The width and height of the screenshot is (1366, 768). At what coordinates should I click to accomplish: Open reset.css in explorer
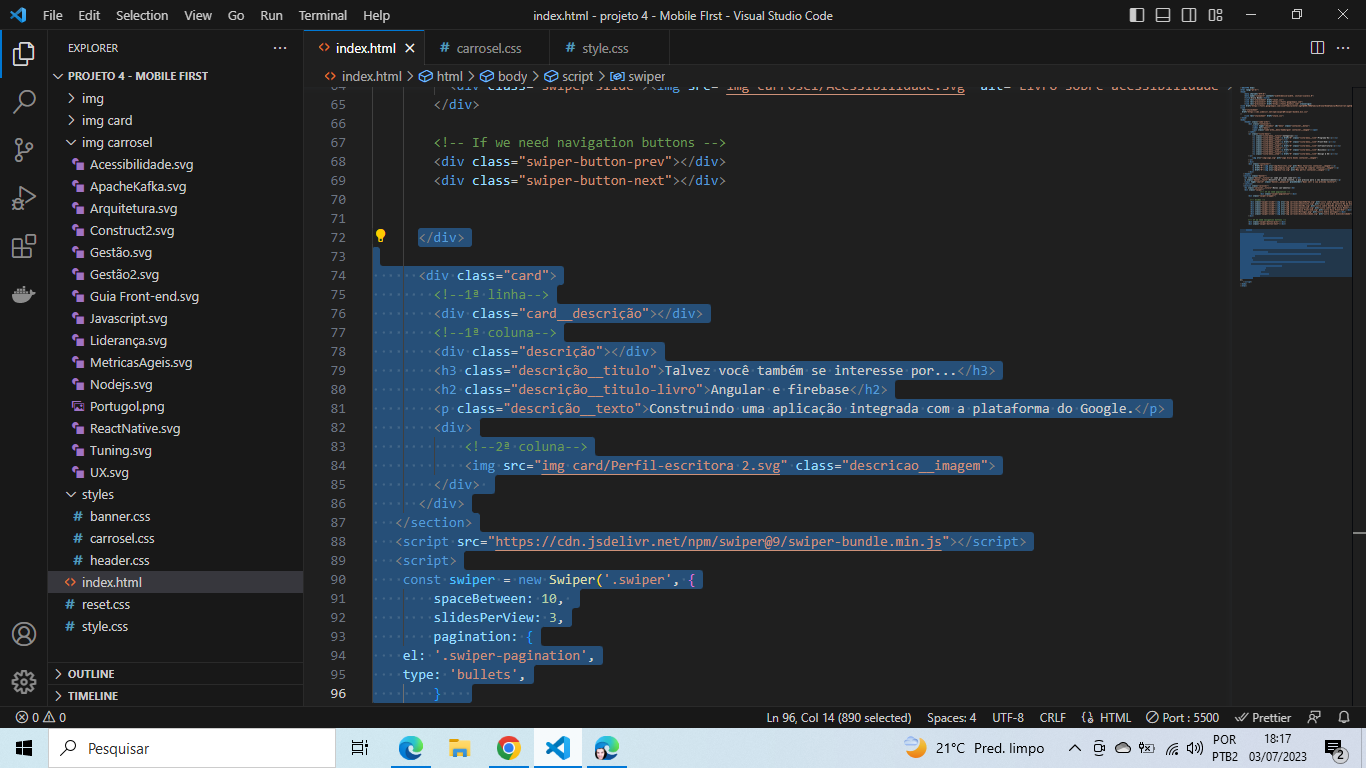click(x=175, y=604)
